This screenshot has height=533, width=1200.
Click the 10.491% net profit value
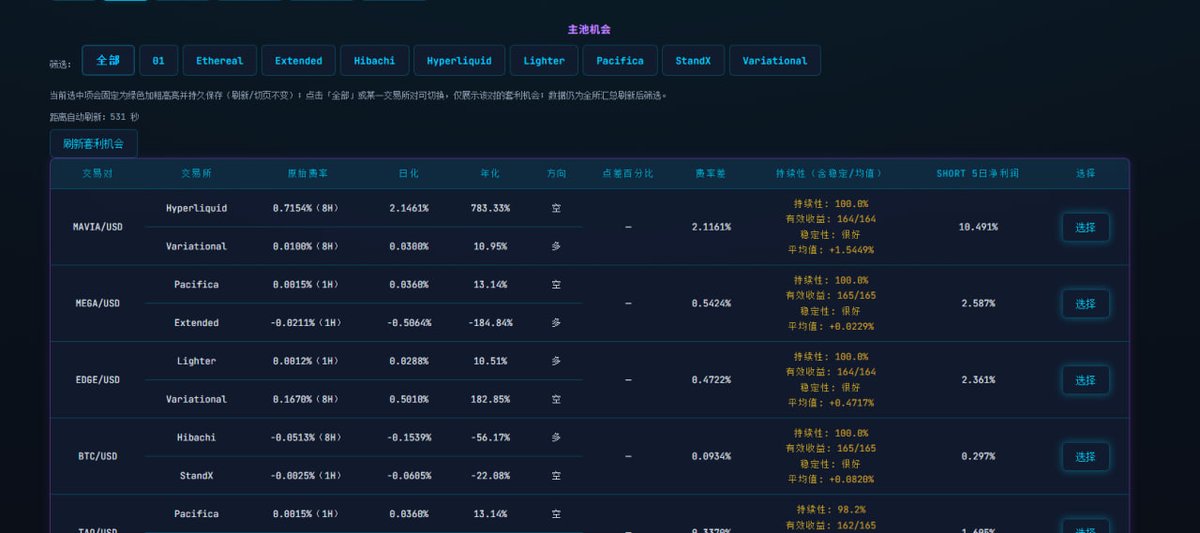[977, 227]
